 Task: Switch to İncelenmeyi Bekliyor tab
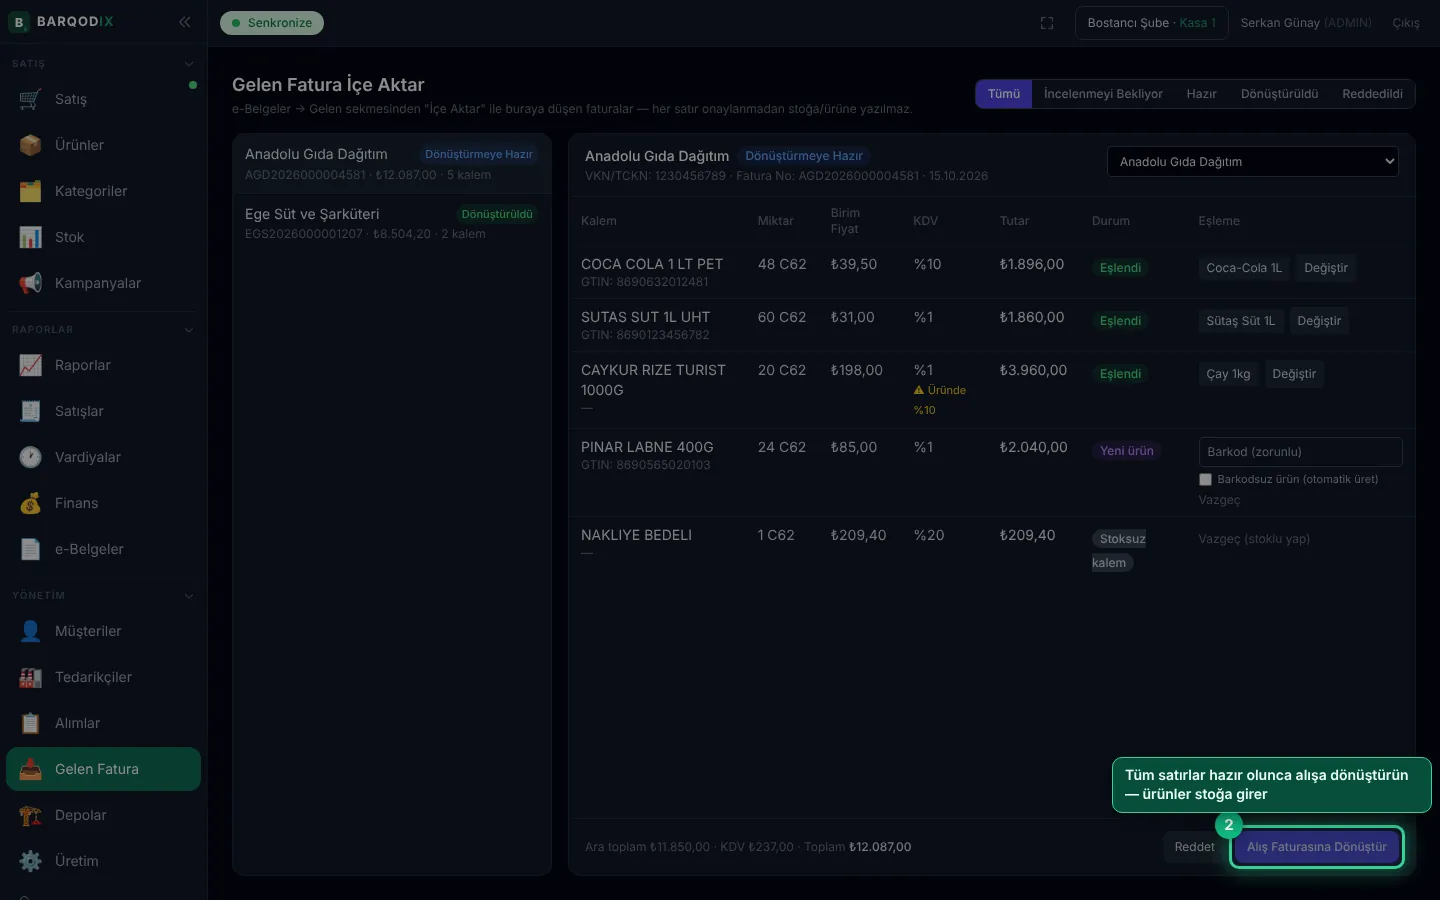(1103, 94)
